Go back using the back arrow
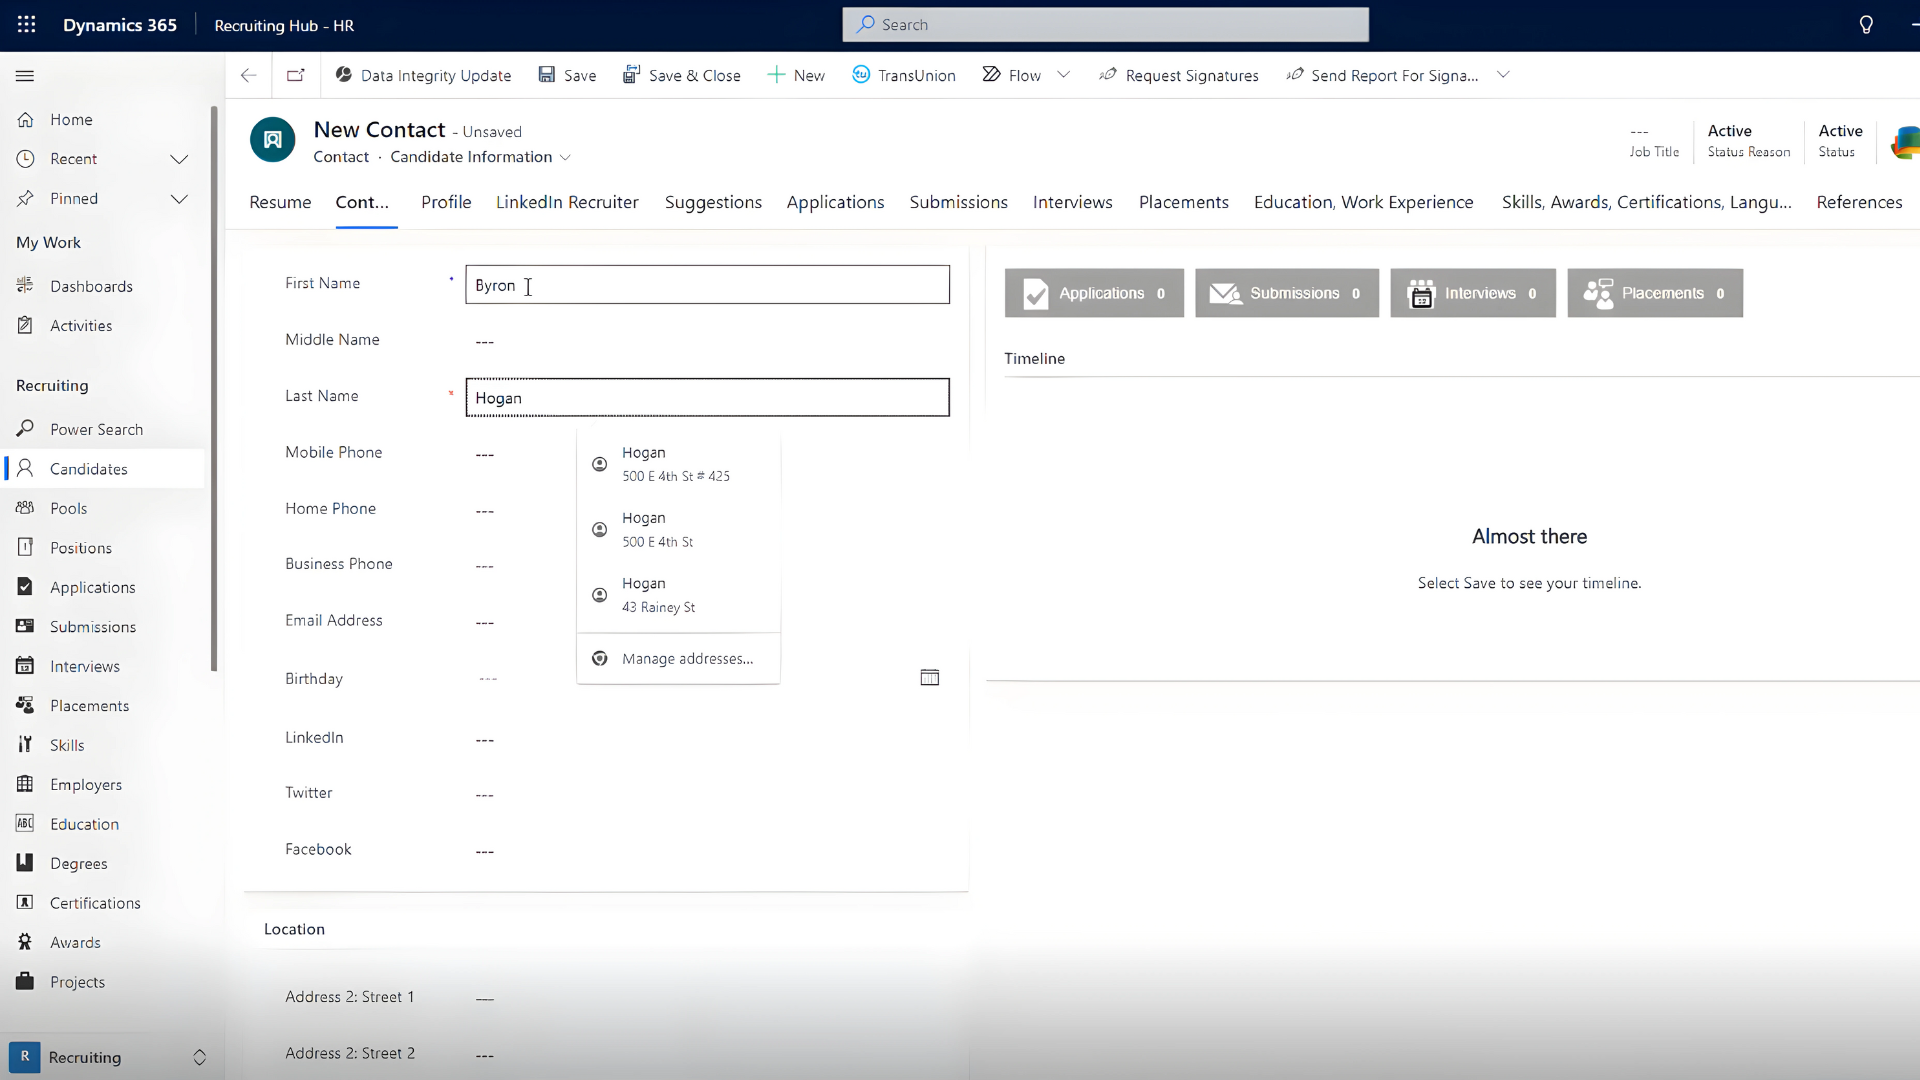 coord(249,75)
